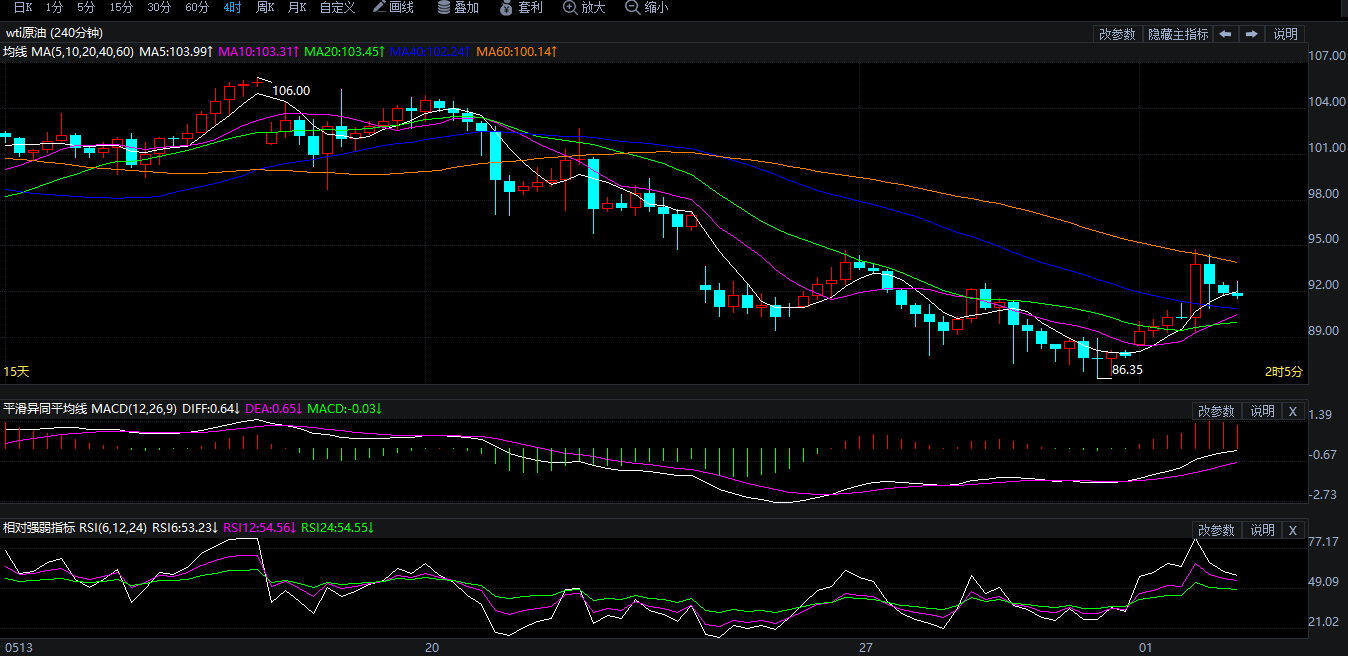Select the 1分 one-minute period

point(55,7)
